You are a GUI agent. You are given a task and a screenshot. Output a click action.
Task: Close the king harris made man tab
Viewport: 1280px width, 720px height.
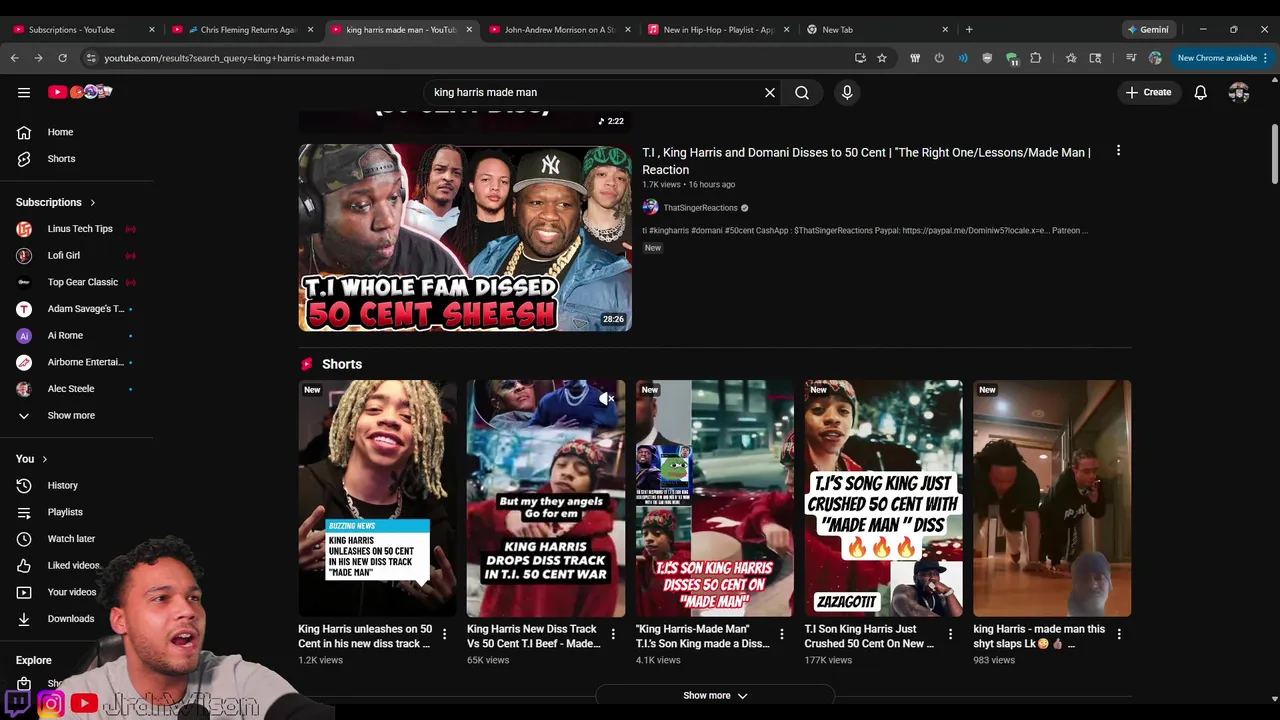(x=468, y=30)
